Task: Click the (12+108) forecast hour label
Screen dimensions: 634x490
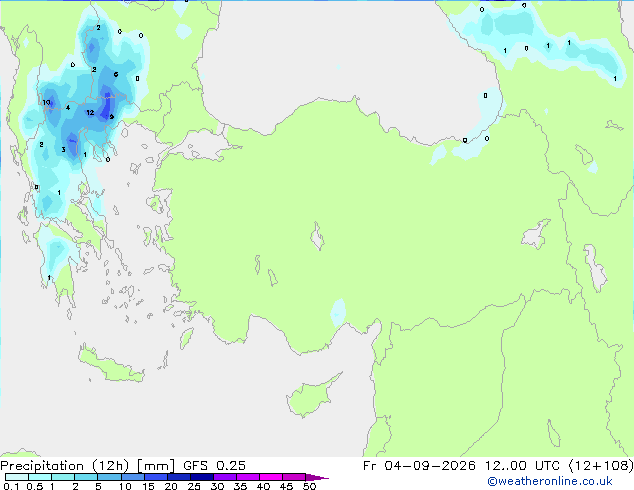Action: [x=601, y=466]
